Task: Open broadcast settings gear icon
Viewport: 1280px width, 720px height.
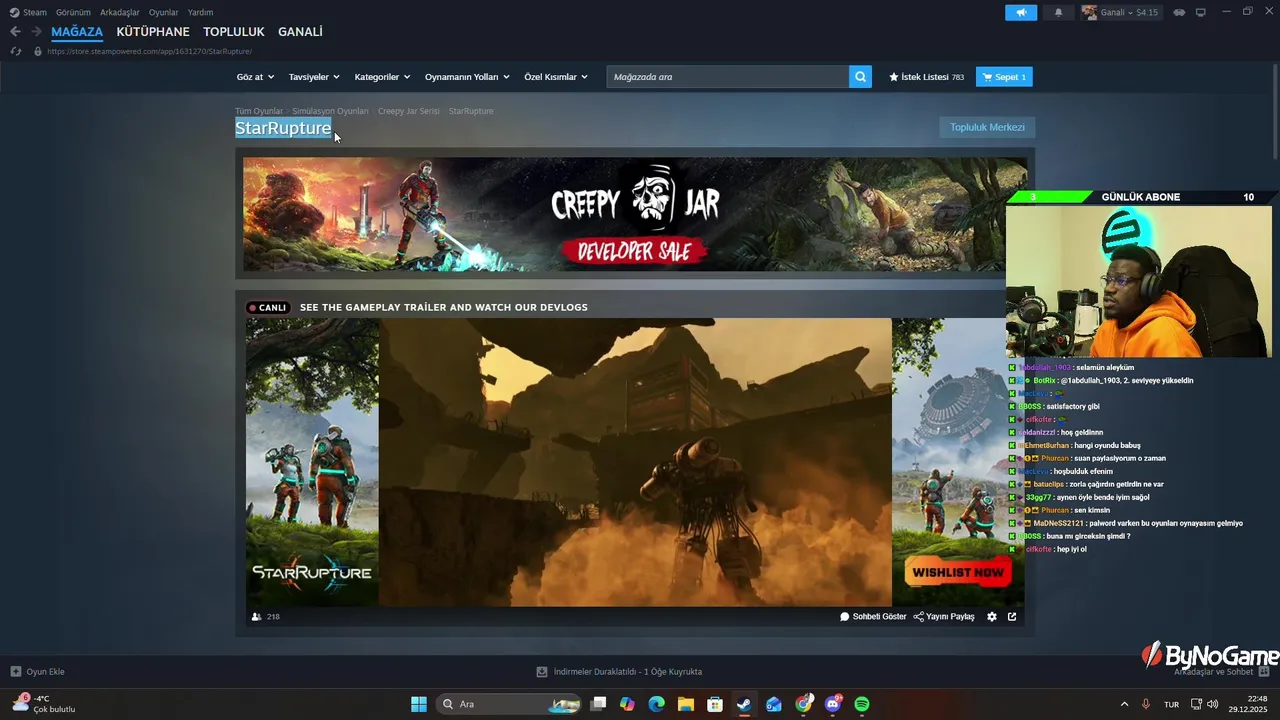Action: [x=992, y=617]
